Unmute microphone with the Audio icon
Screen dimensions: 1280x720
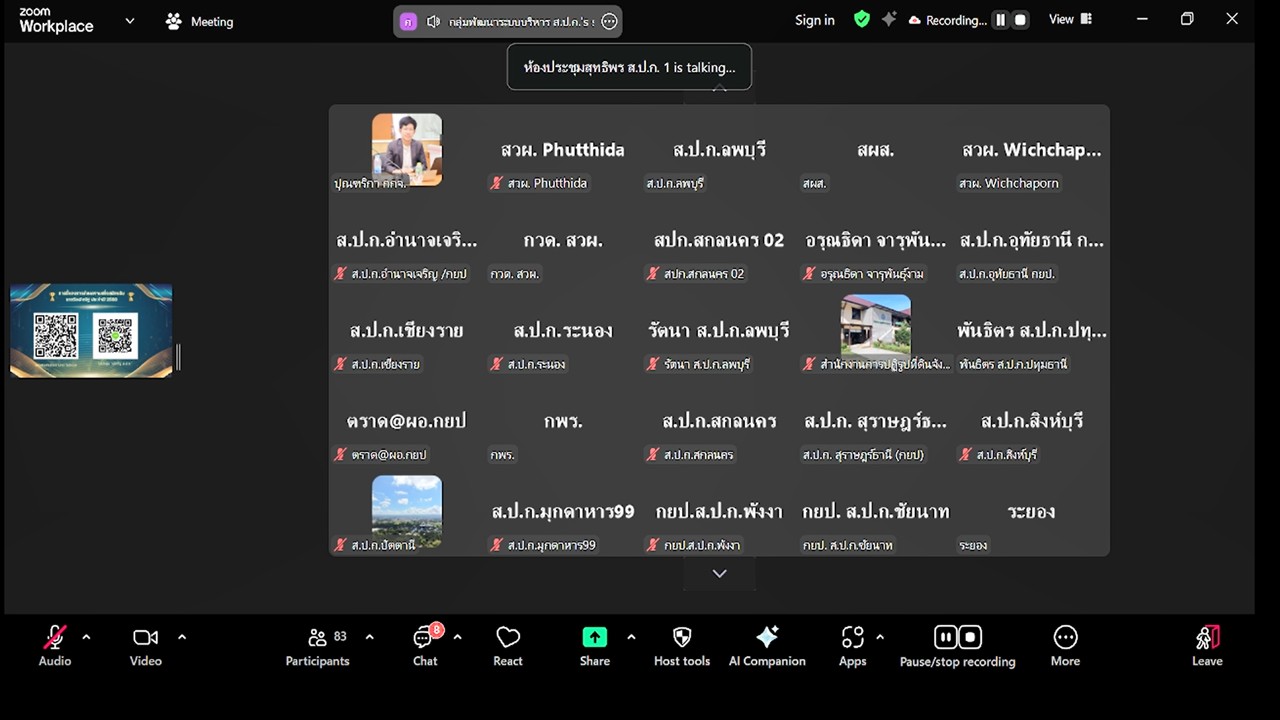[54, 637]
